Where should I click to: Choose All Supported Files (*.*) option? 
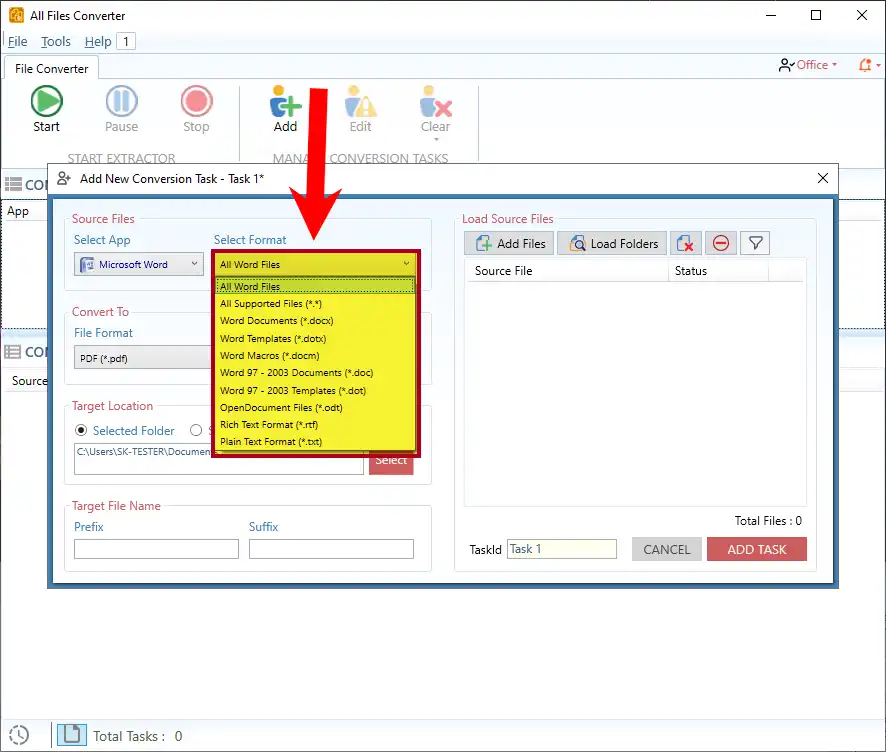315,303
